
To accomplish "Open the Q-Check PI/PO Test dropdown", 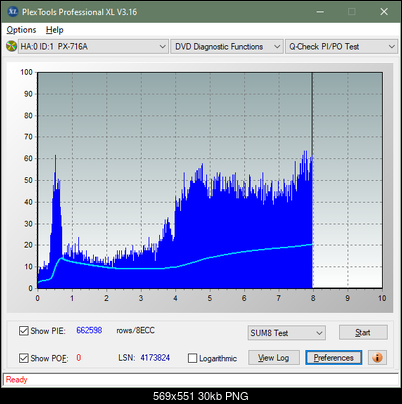I will click(341, 47).
